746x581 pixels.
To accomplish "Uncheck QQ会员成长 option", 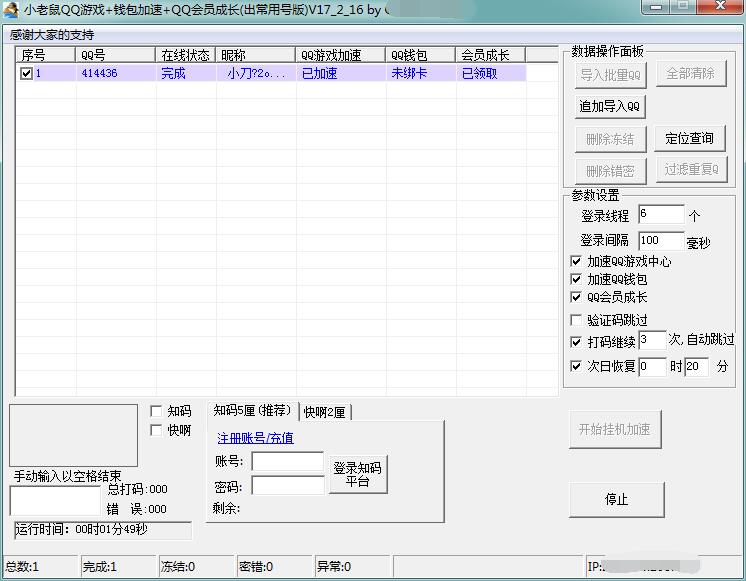I will (x=576, y=297).
